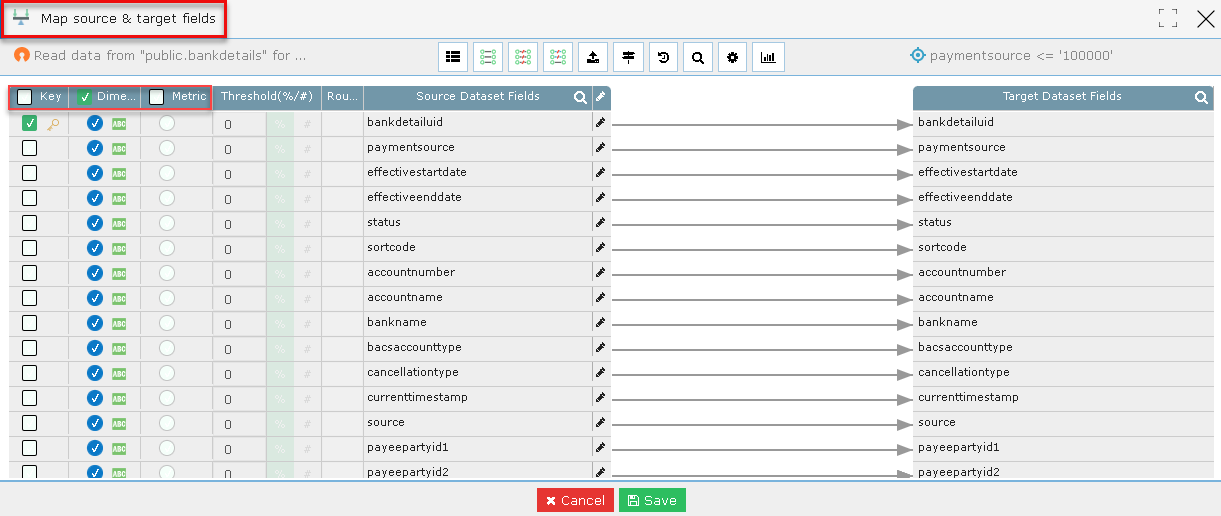Check the Key header checkbox
This screenshot has height=516, width=1221.
pyautogui.click(x=25, y=98)
